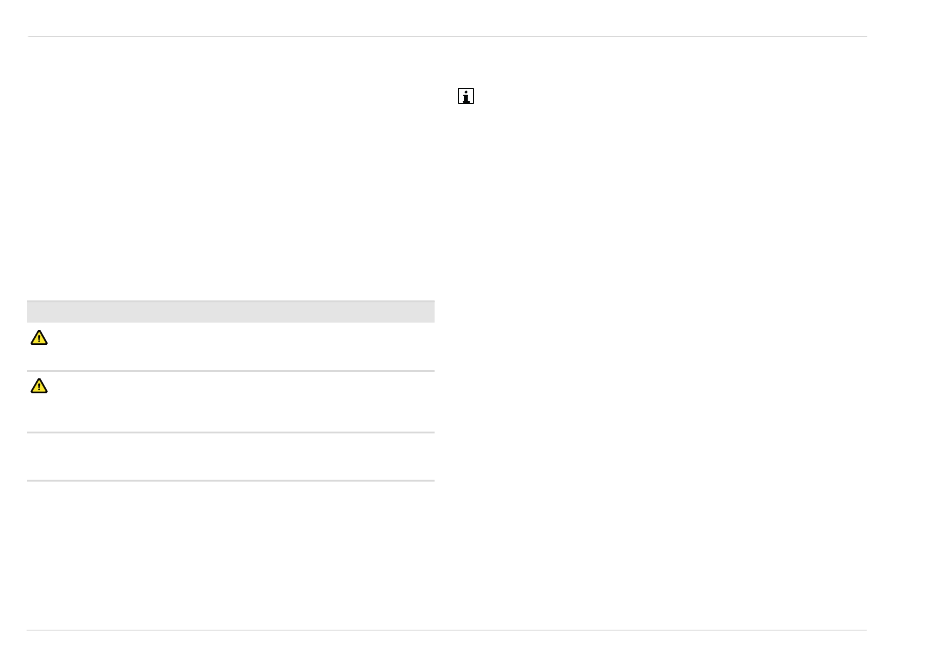Click the divider line under the lower warning row

click(230, 432)
